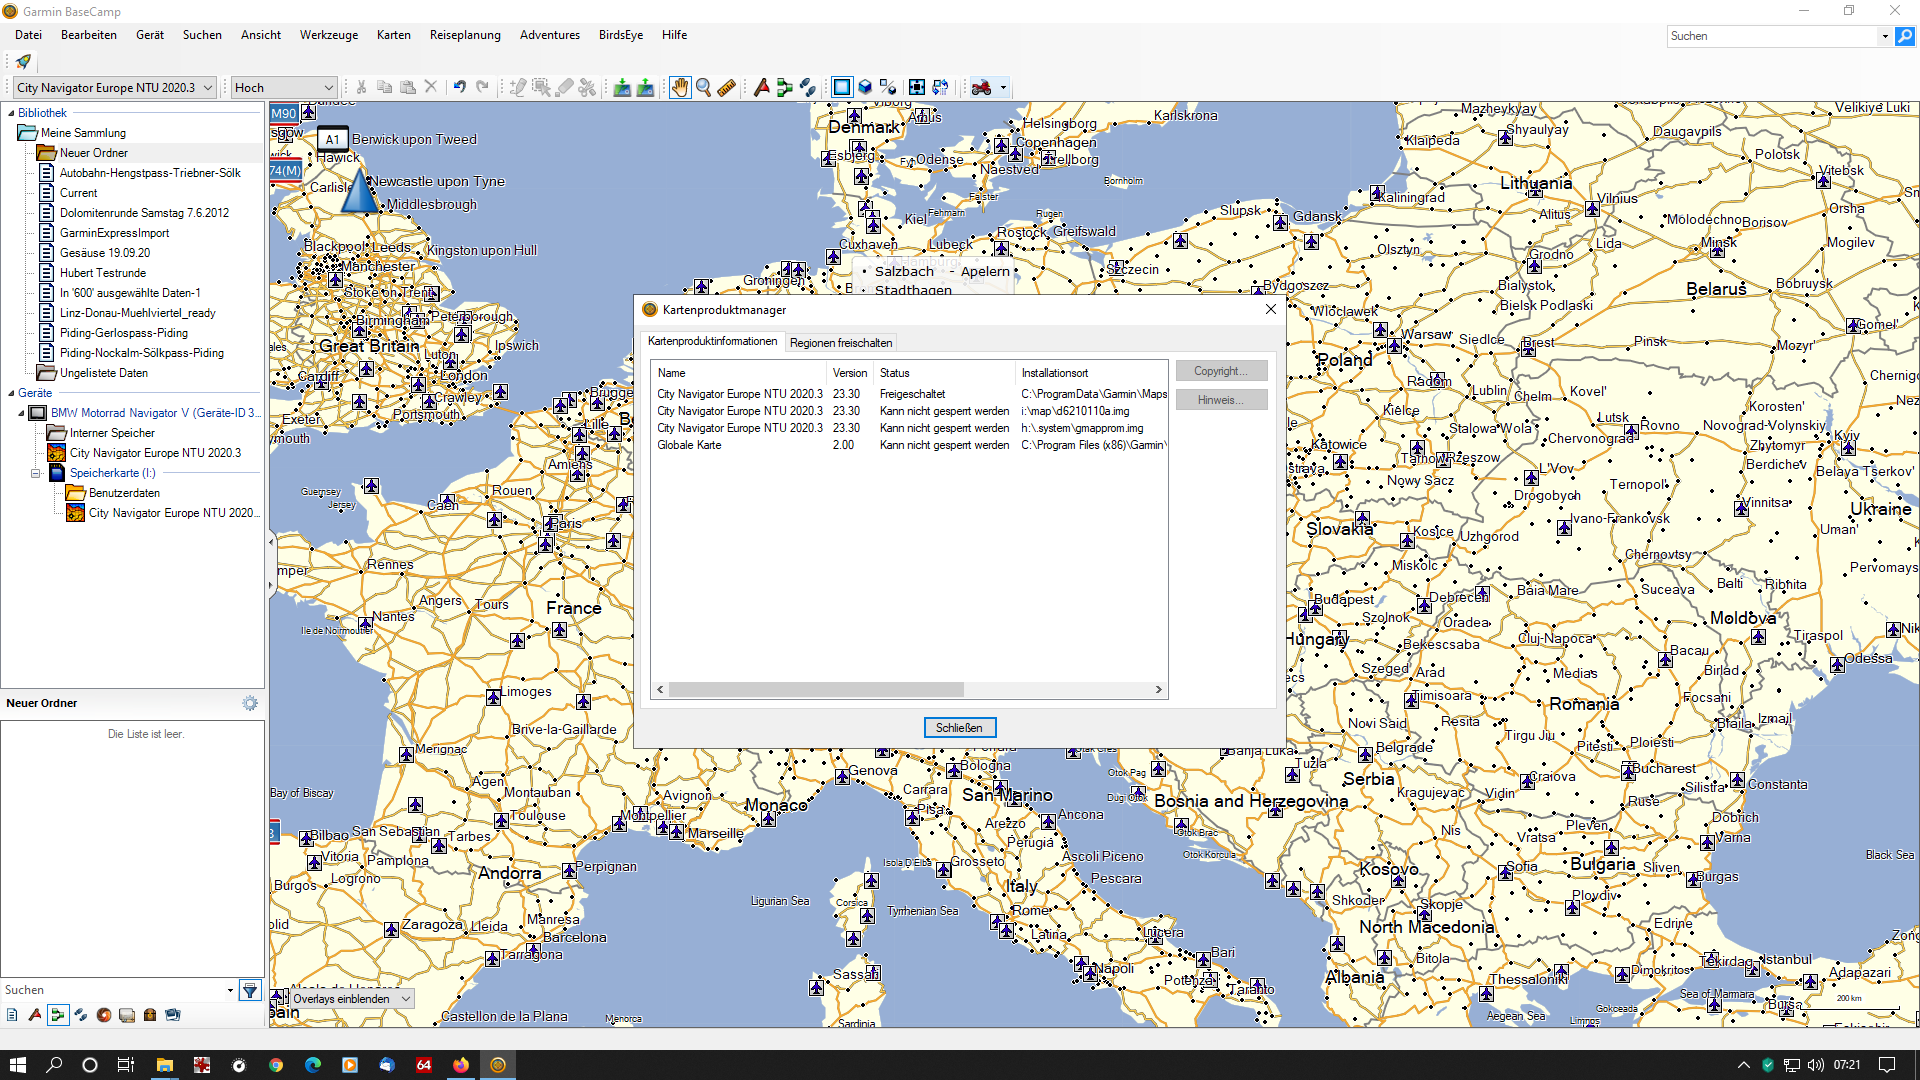Select the new waypoint flag tool
Image resolution: width=1920 pixels, height=1080 pixels.
tap(762, 88)
